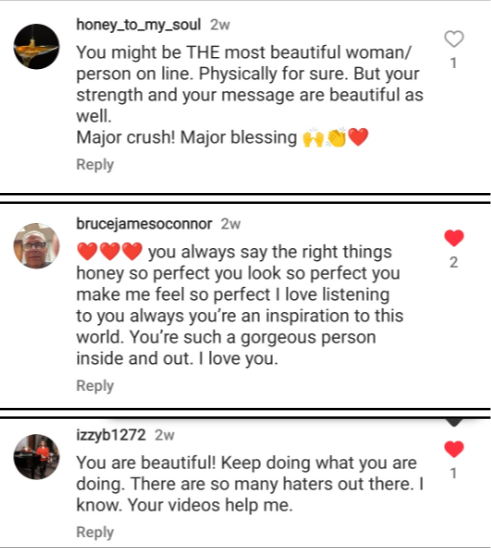
Task: Unlike brucejamesoconnor's comment with red heart
Action: 454,238
